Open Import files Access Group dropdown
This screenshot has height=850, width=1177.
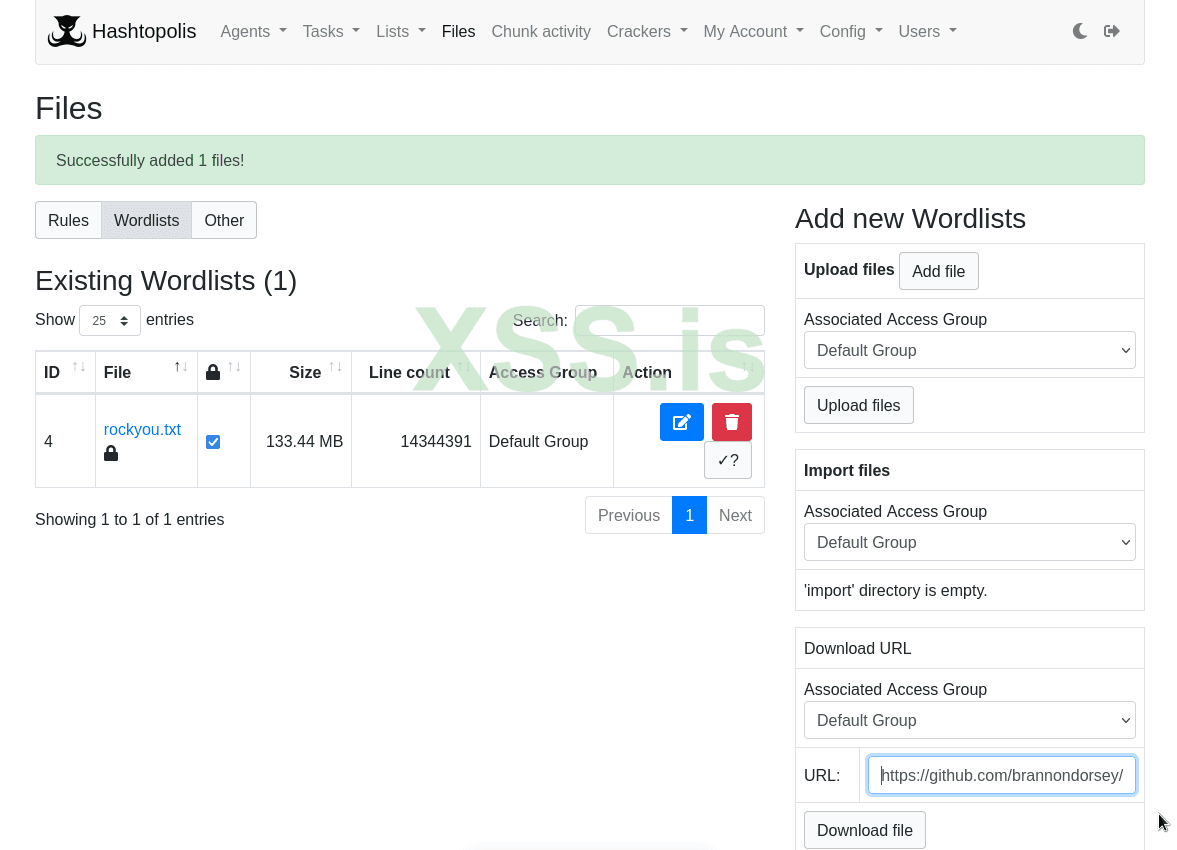pos(969,542)
